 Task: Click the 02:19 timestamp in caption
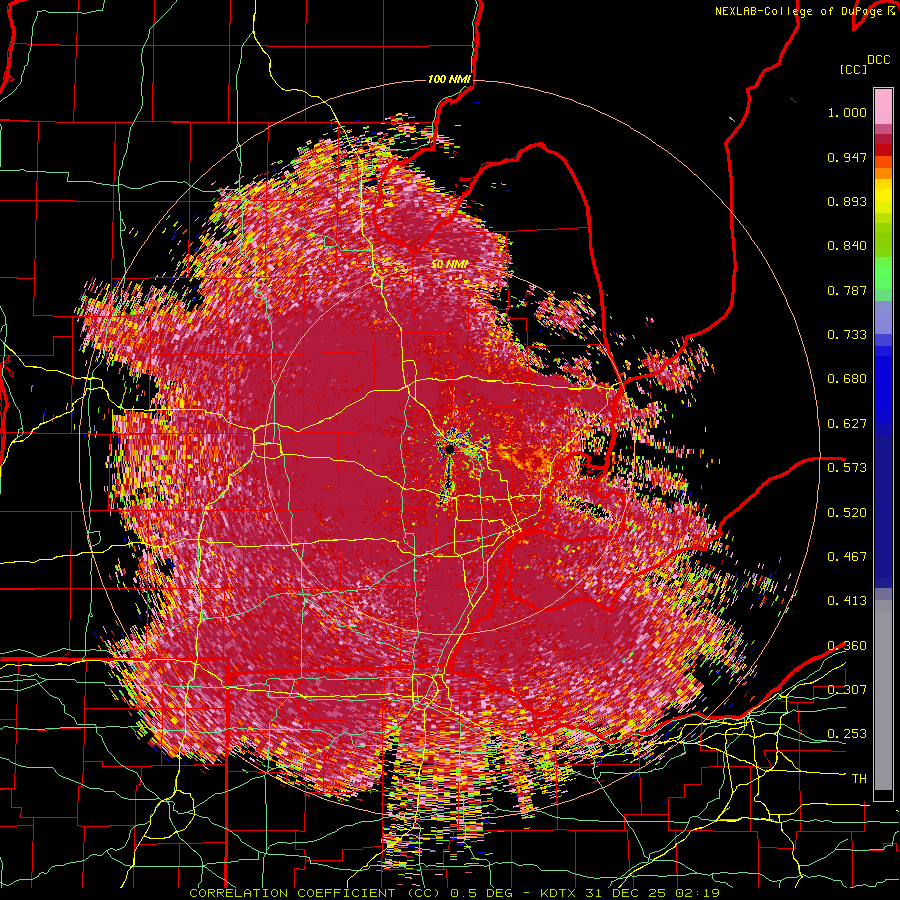click(697, 893)
